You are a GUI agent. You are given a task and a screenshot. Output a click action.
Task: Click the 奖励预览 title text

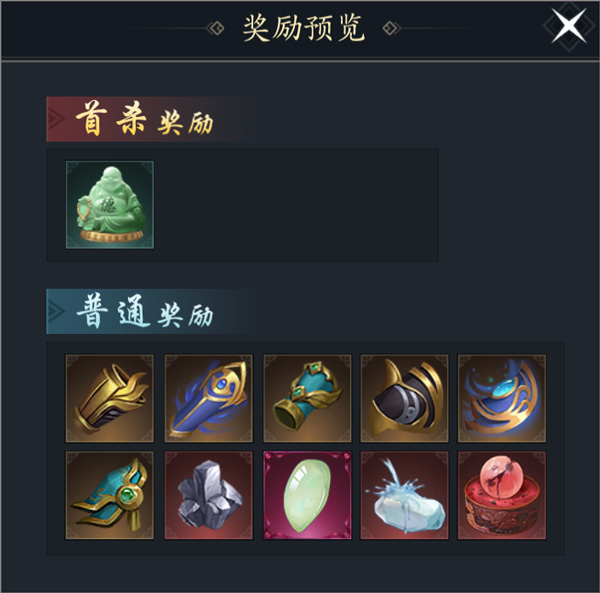click(304, 28)
